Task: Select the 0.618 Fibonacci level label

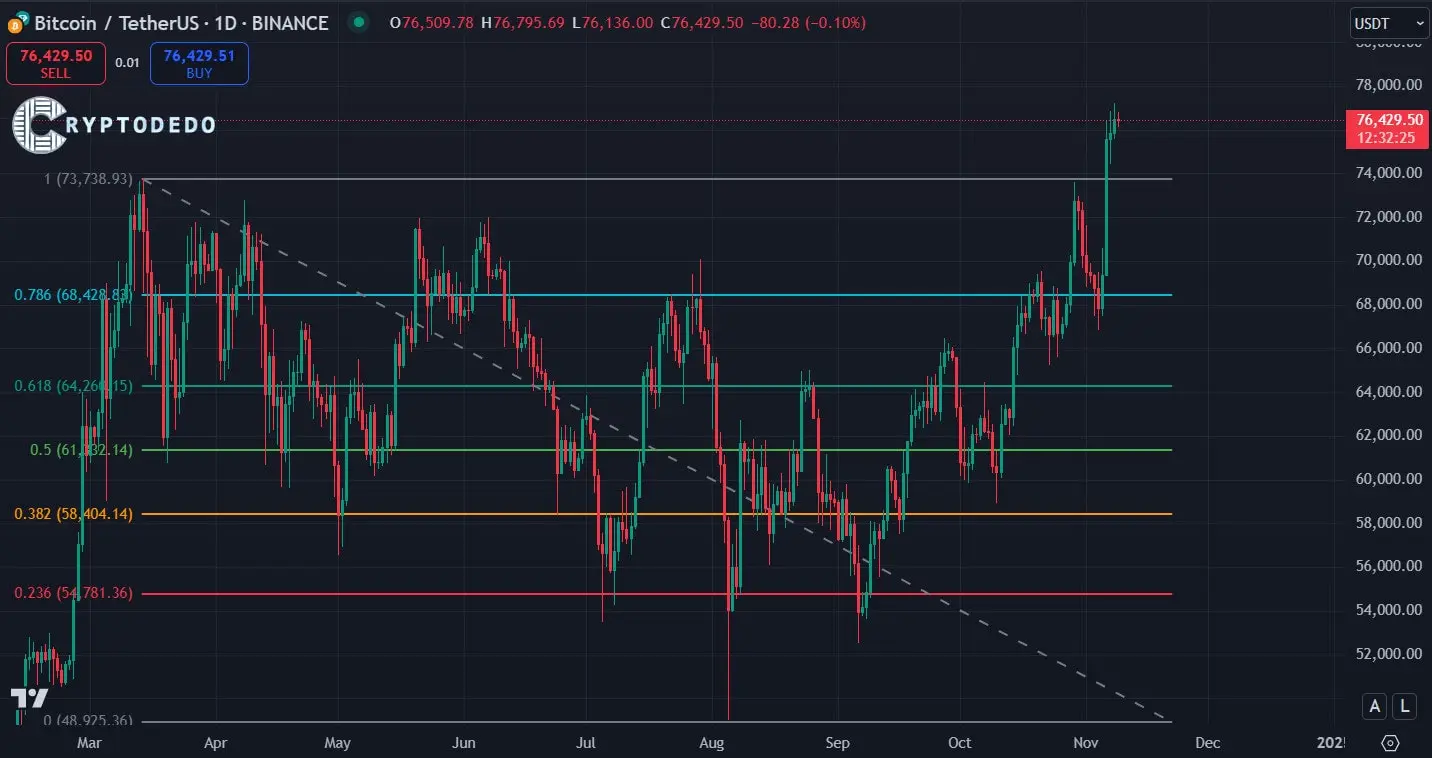Action: [x=73, y=386]
